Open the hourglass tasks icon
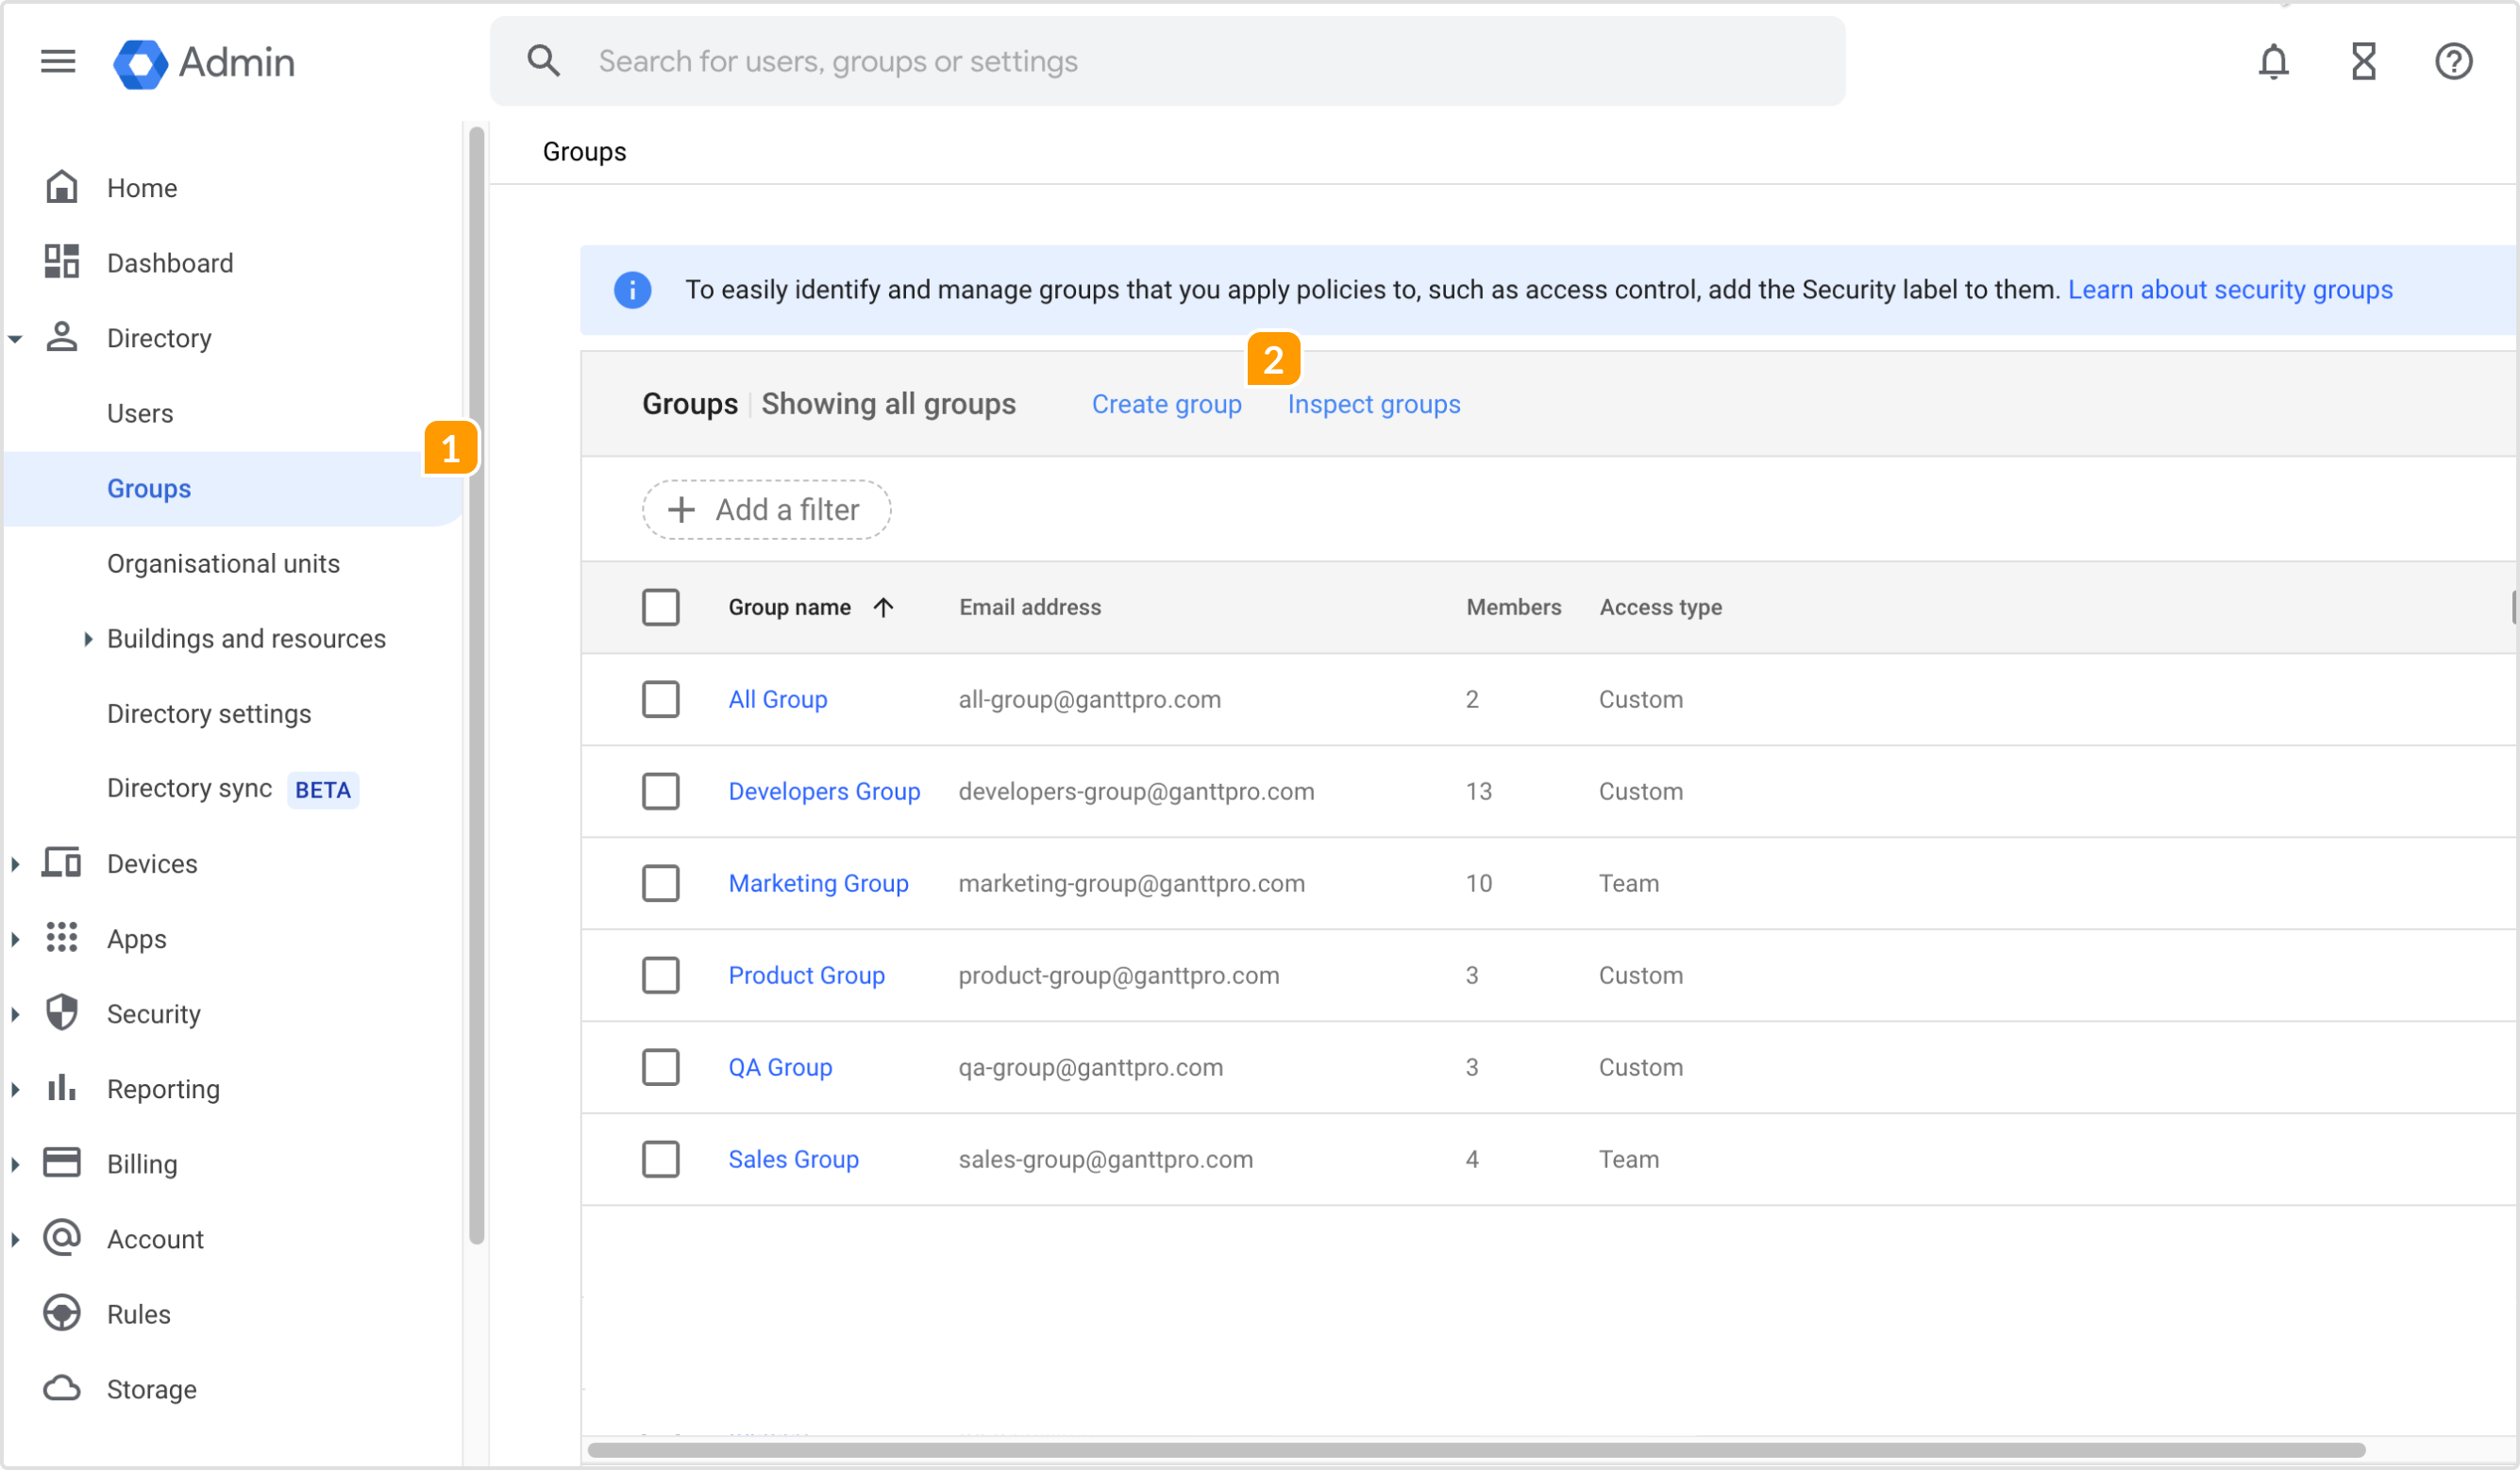This screenshot has width=2520, height=1470. click(2363, 62)
